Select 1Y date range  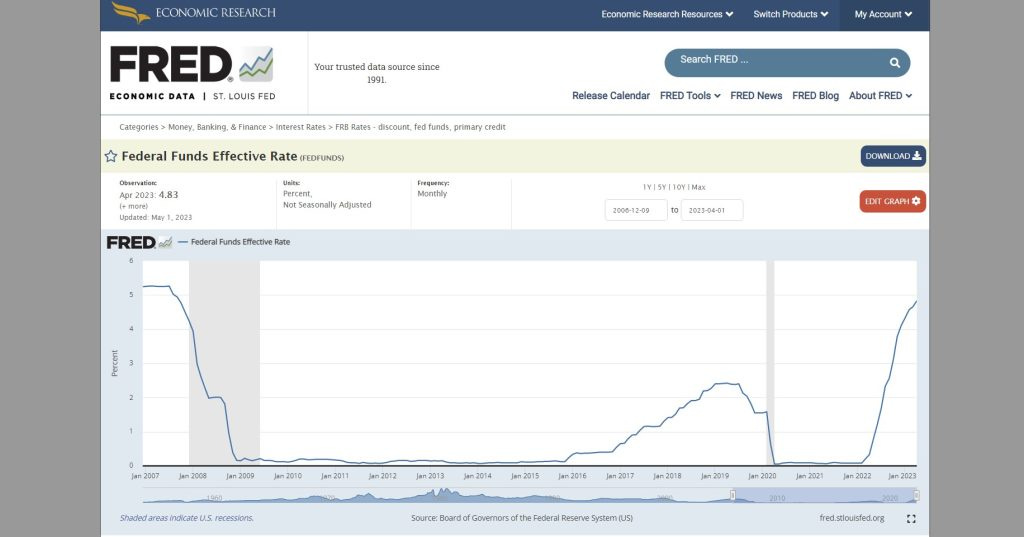647,187
